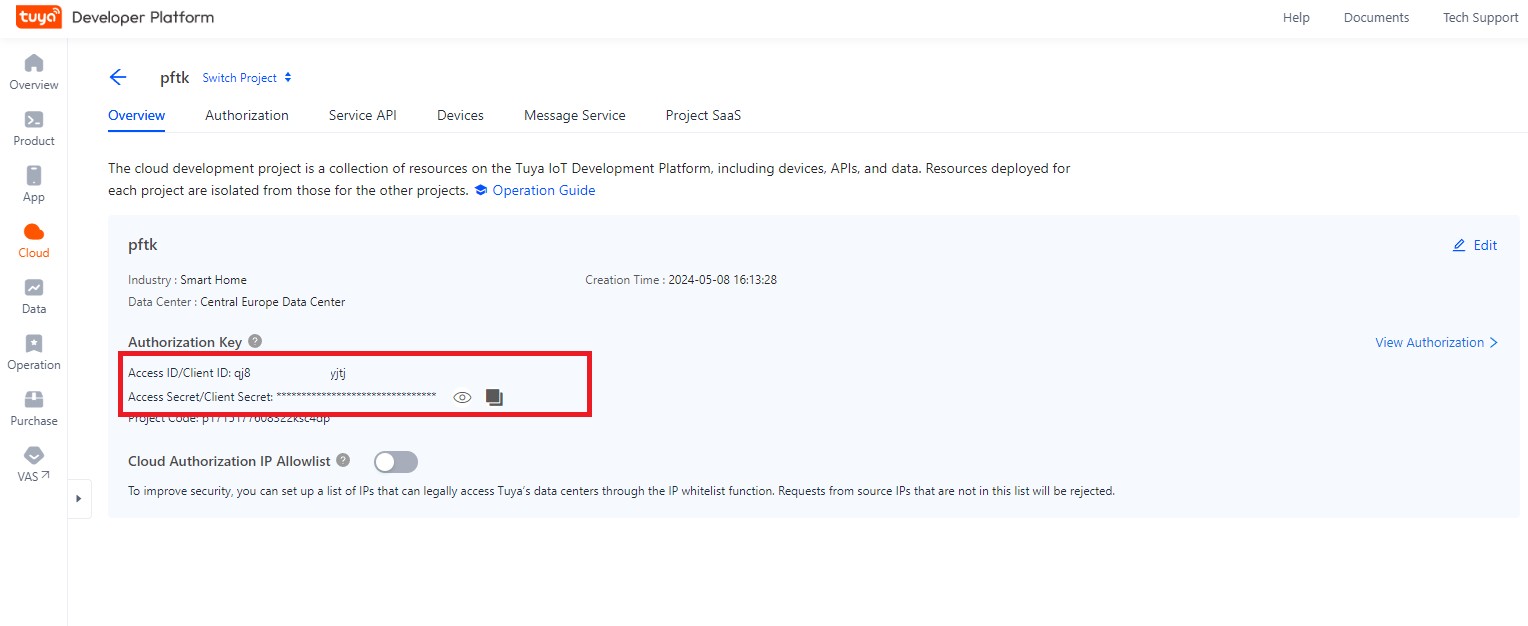Screen dimensions: 1528x626
Task: Switch to the Service API tab
Action: pos(362,115)
